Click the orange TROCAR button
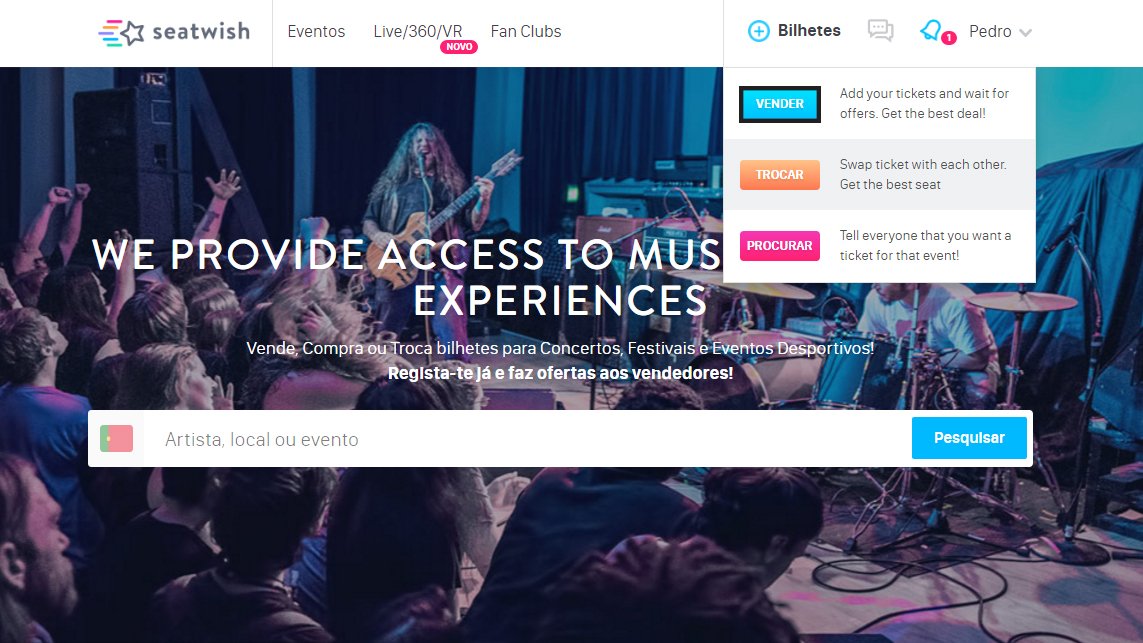 point(779,175)
